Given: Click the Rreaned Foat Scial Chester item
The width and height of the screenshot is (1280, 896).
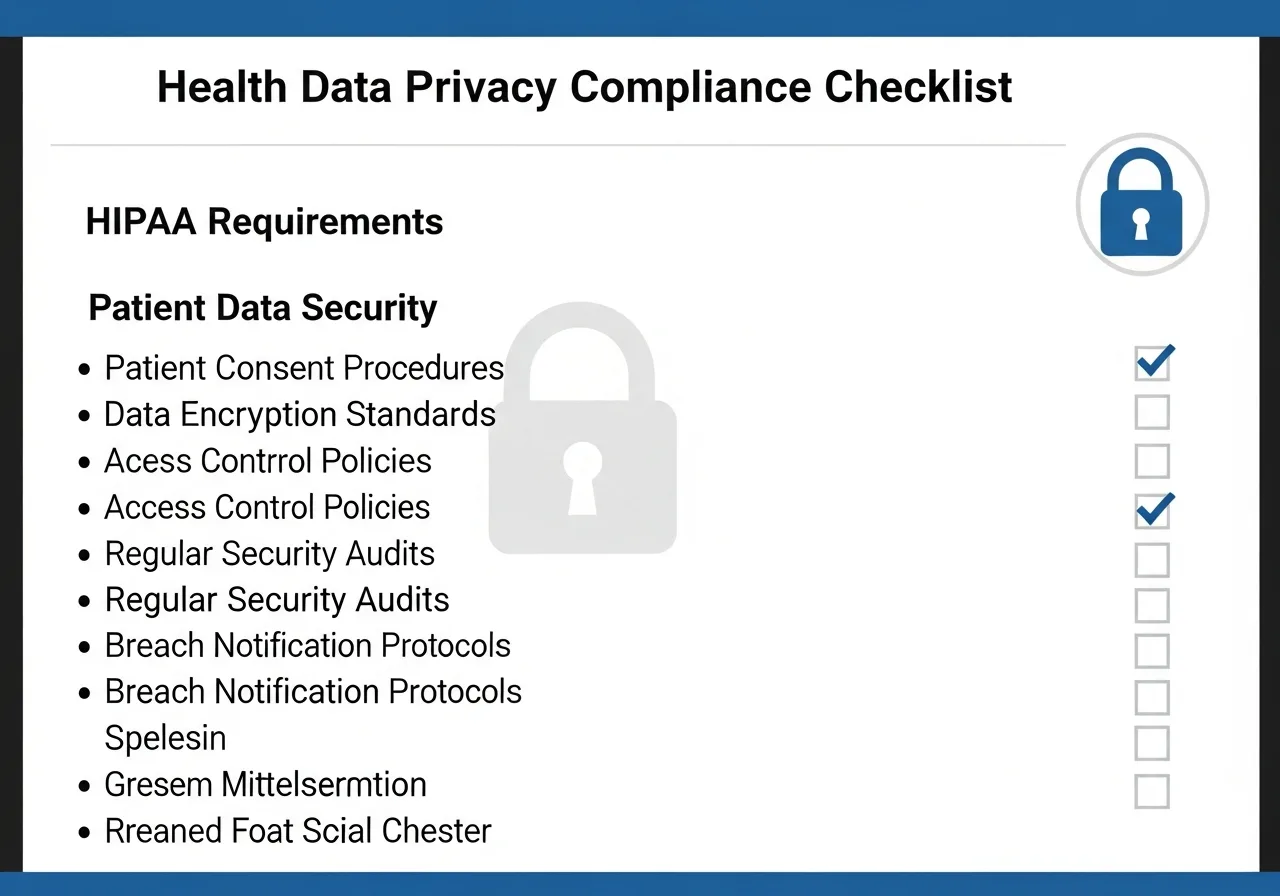Looking at the screenshot, I should [298, 831].
